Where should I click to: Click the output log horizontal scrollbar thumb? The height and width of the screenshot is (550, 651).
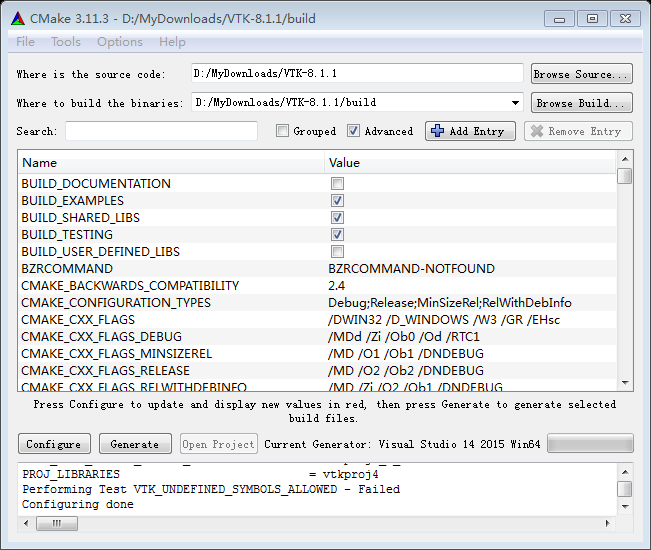click(57, 523)
